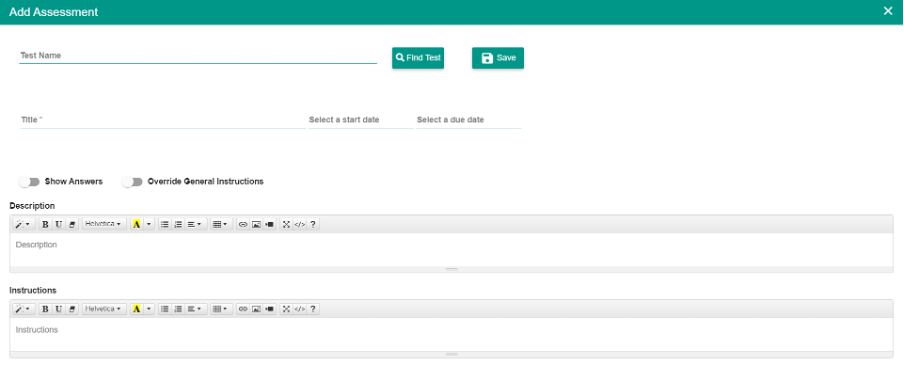The image size is (904, 382).
Task: Grab the Instructions editor resize handle
Action: tap(451, 354)
